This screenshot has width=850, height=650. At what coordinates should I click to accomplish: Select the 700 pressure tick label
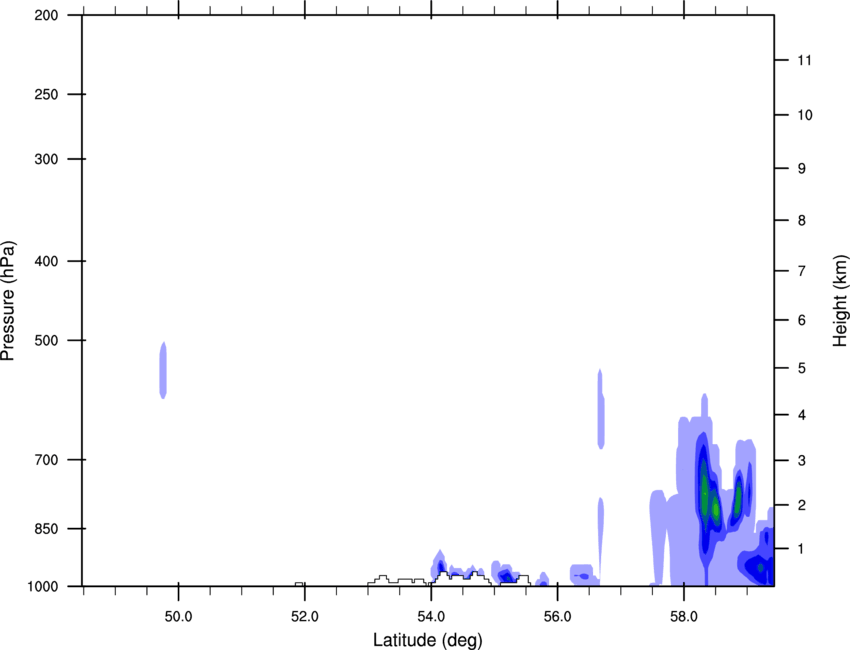(x=46, y=459)
